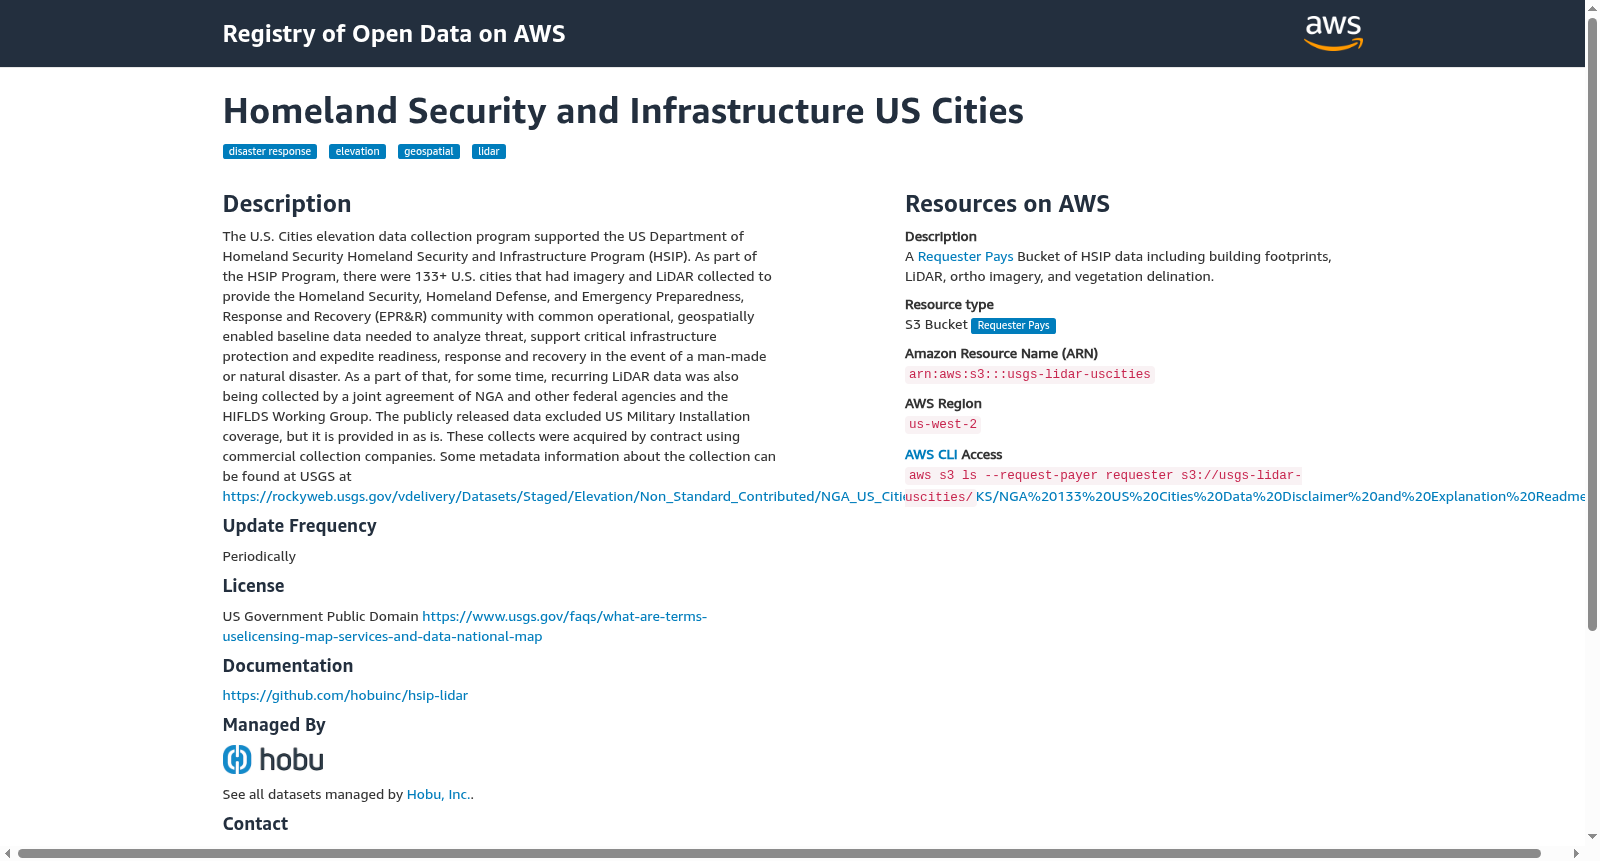The width and height of the screenshot is (1600, 861).
Task: Open the USGS terms of use license link
Action: (x=465, y=627)
